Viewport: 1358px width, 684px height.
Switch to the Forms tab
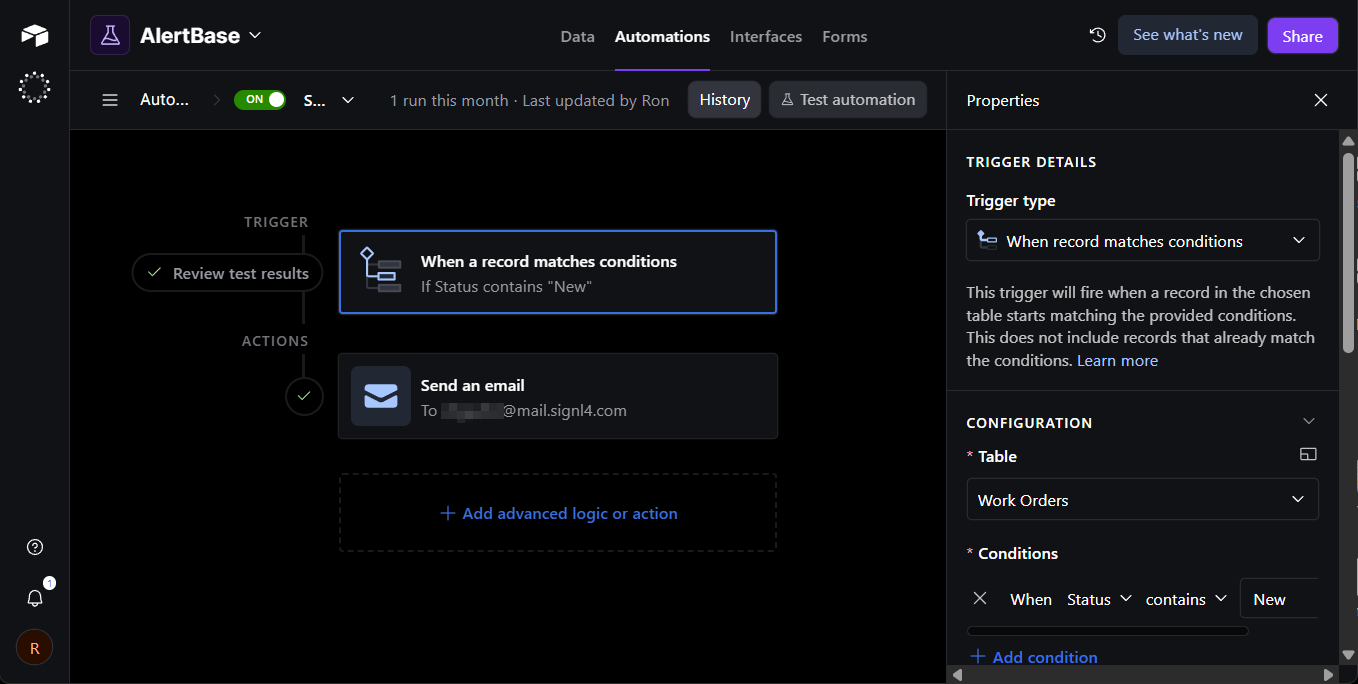coord(845,36)
